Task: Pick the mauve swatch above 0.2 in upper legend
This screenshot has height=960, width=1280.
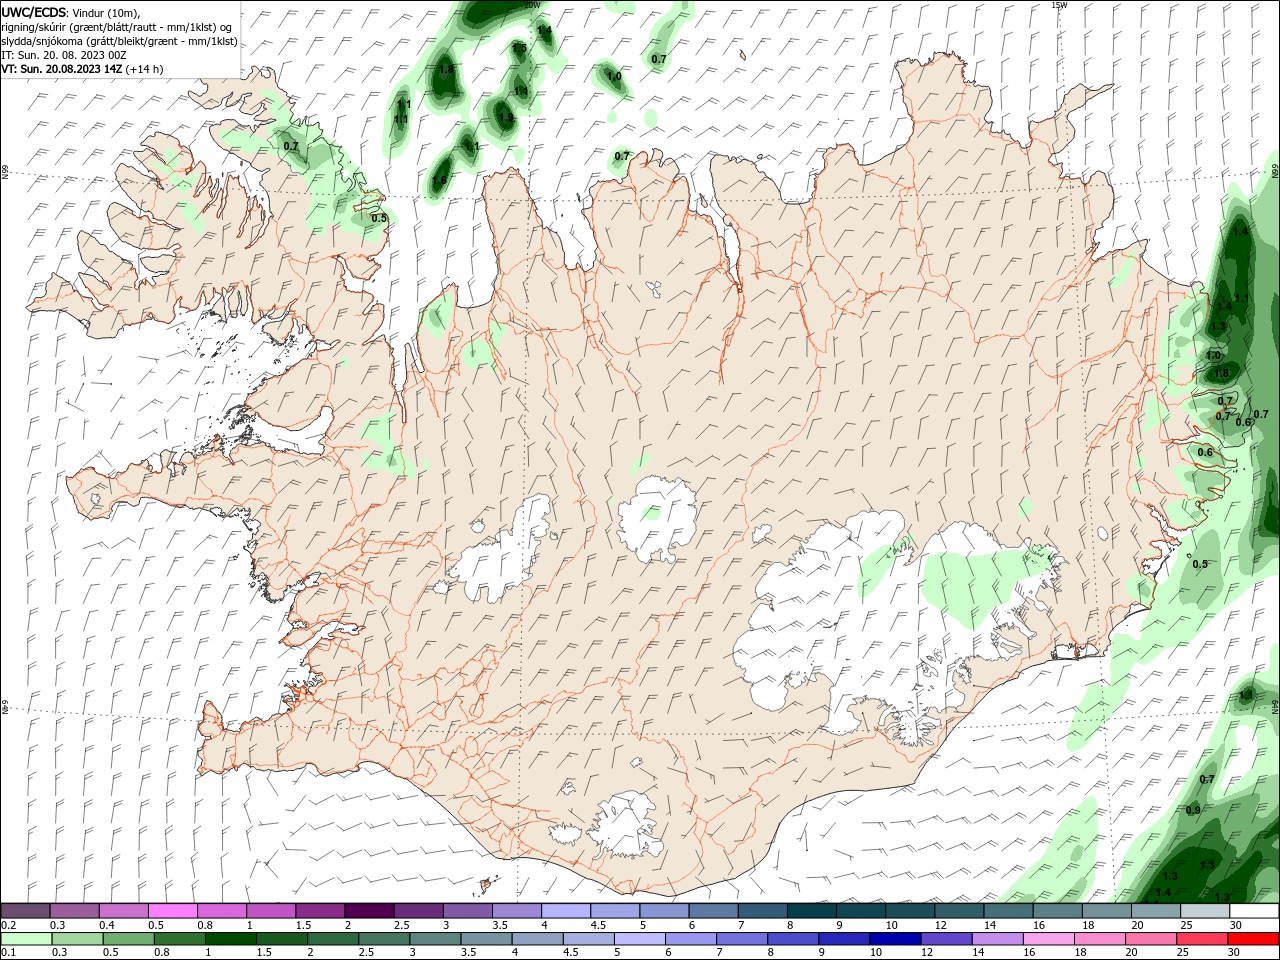Action: [x=25, y=911]
